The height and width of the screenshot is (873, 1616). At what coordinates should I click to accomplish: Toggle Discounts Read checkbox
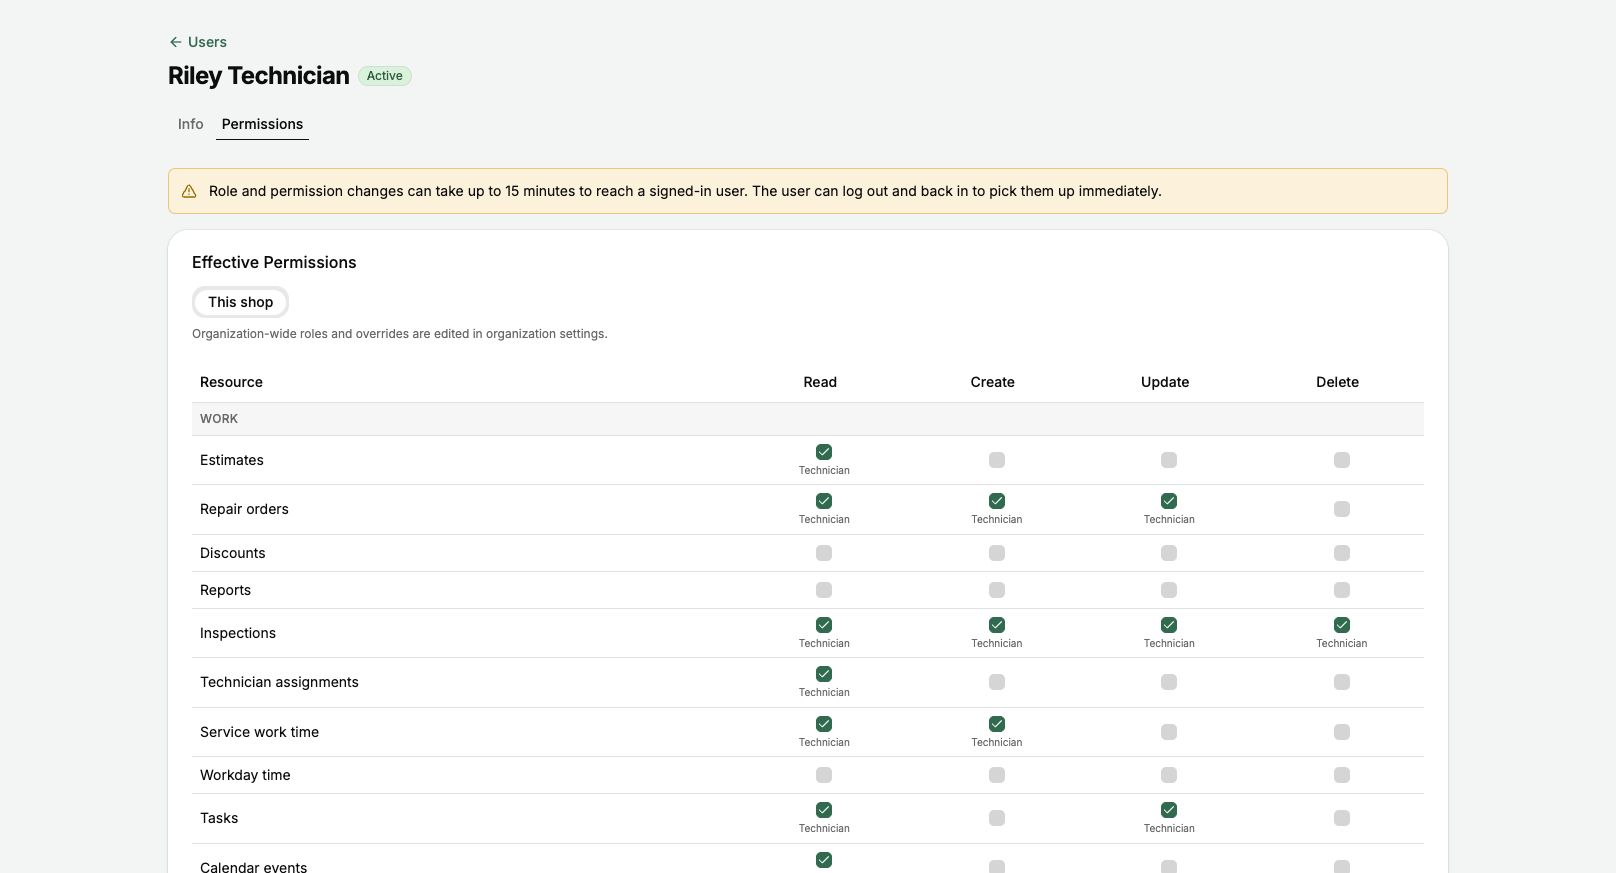824,553
